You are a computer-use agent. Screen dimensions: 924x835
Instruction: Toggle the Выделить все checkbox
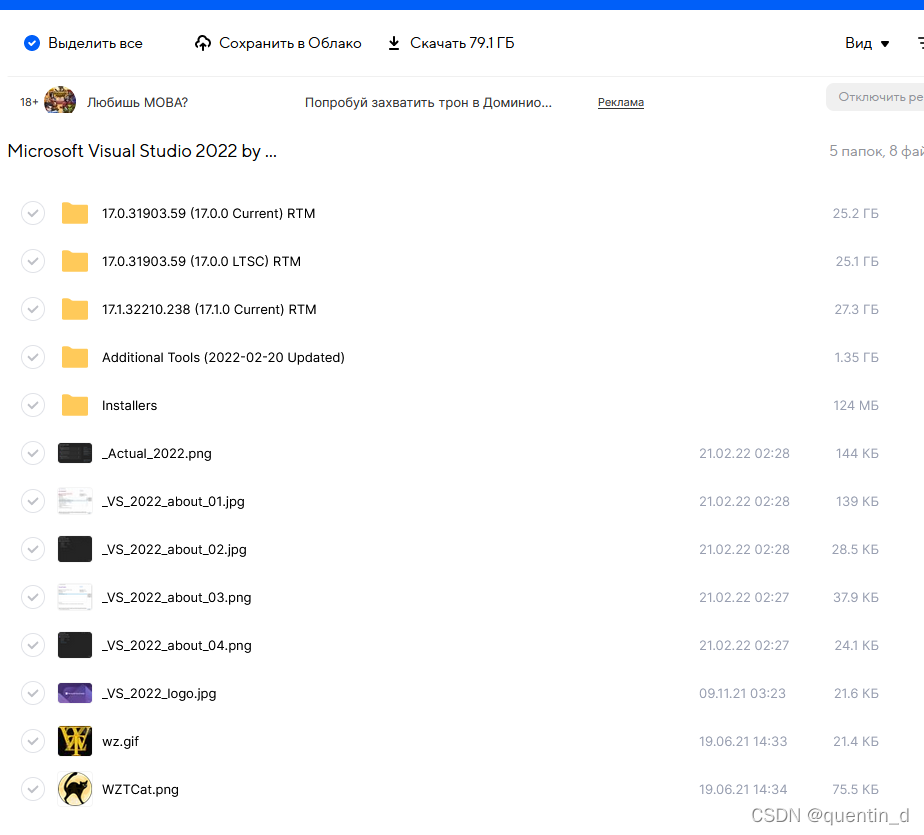(x=32, y=43)
